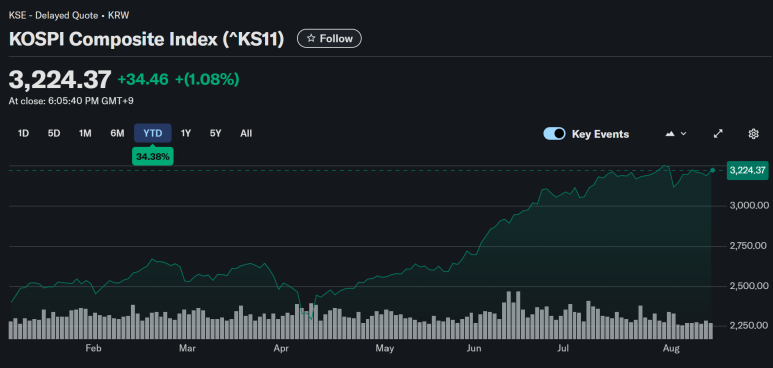Open chart settings gear
773x368 pixels.
pos(753,134)
